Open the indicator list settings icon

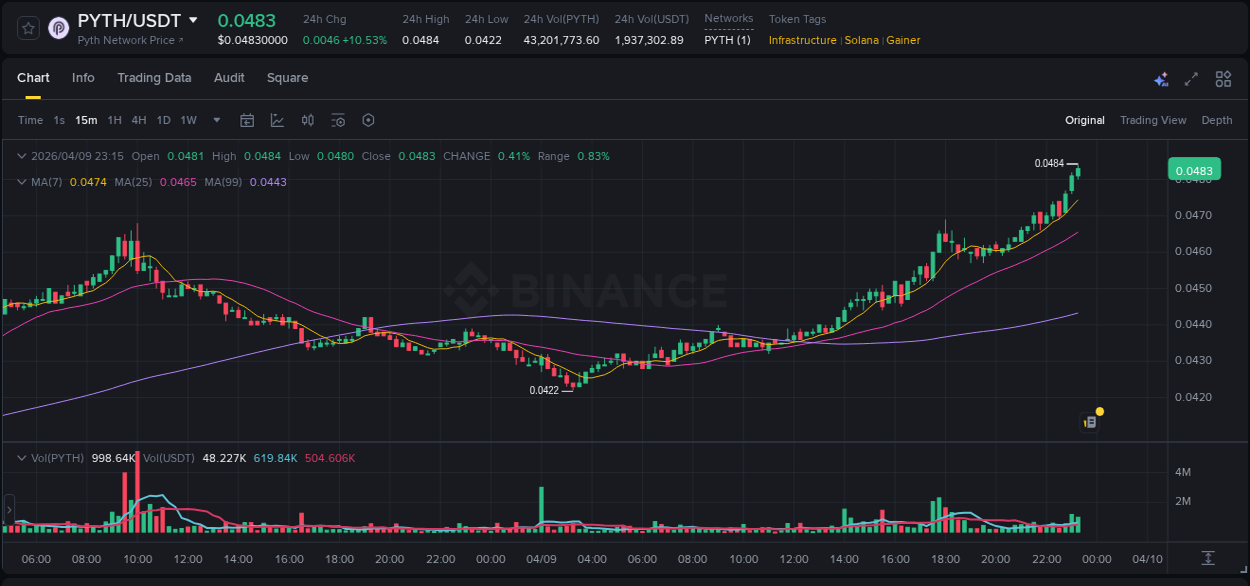coord(338,120)
